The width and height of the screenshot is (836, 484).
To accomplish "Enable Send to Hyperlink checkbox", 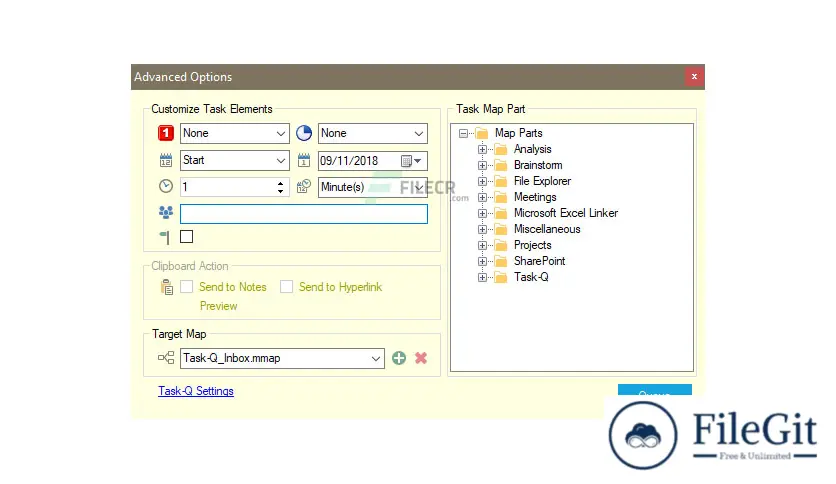I will 286,287.
